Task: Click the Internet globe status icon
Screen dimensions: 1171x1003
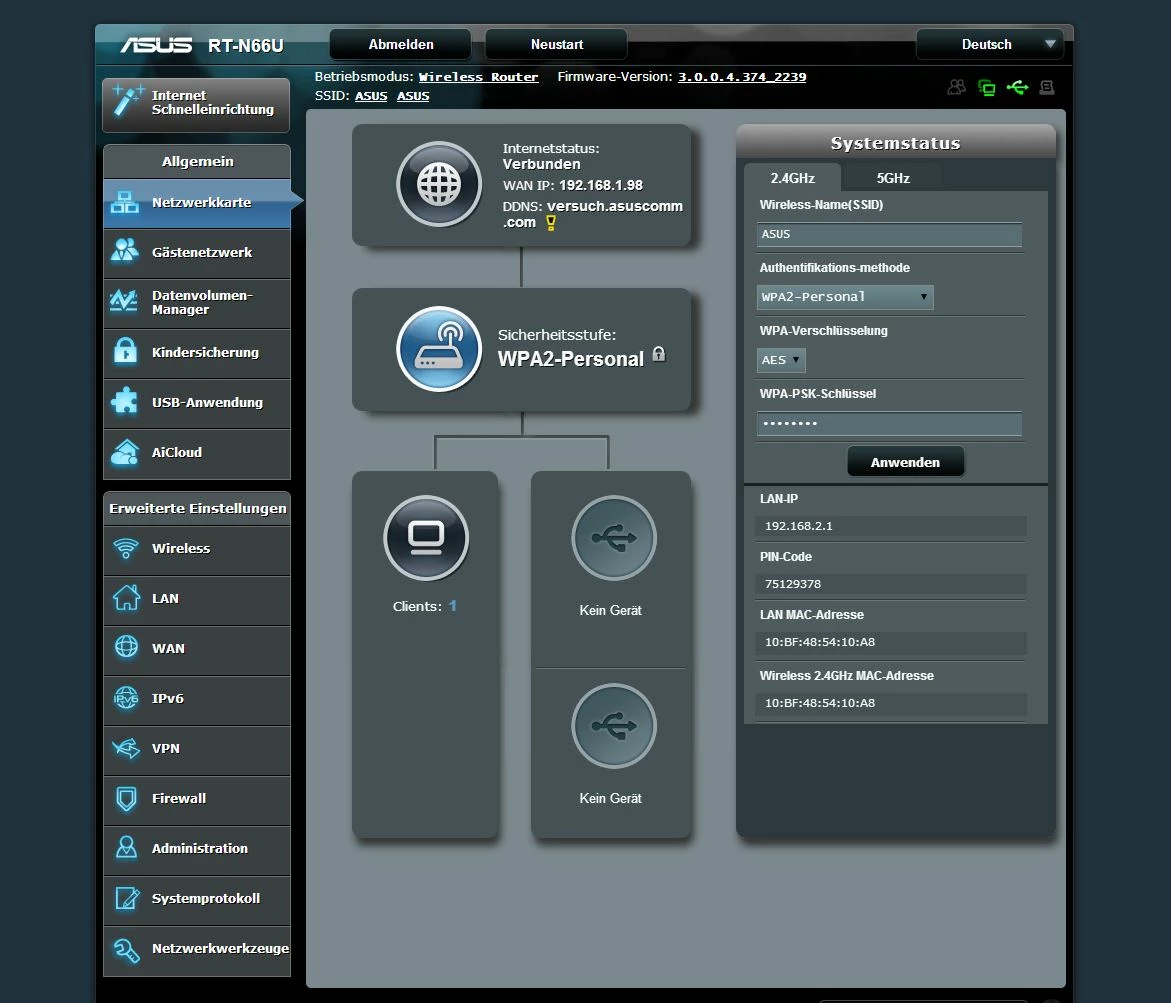Action: coord(439,184)
